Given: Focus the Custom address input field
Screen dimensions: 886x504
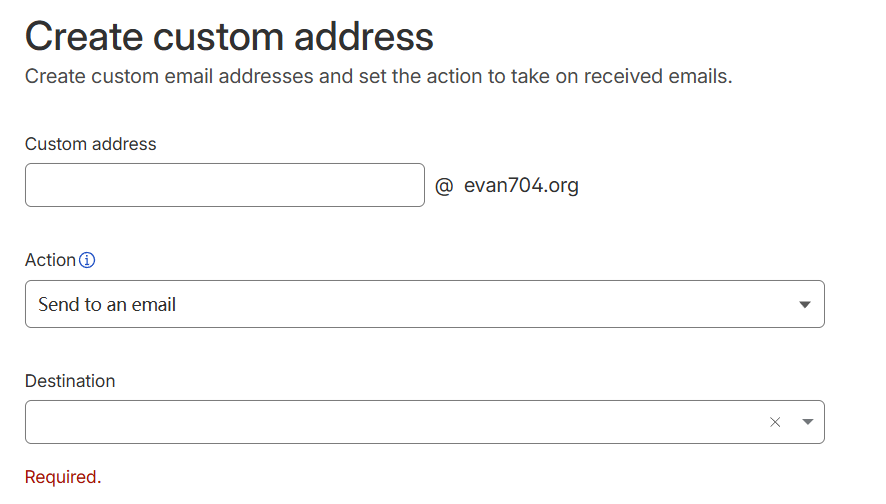Looking at the screenshot, I should (x=225, y=185).
